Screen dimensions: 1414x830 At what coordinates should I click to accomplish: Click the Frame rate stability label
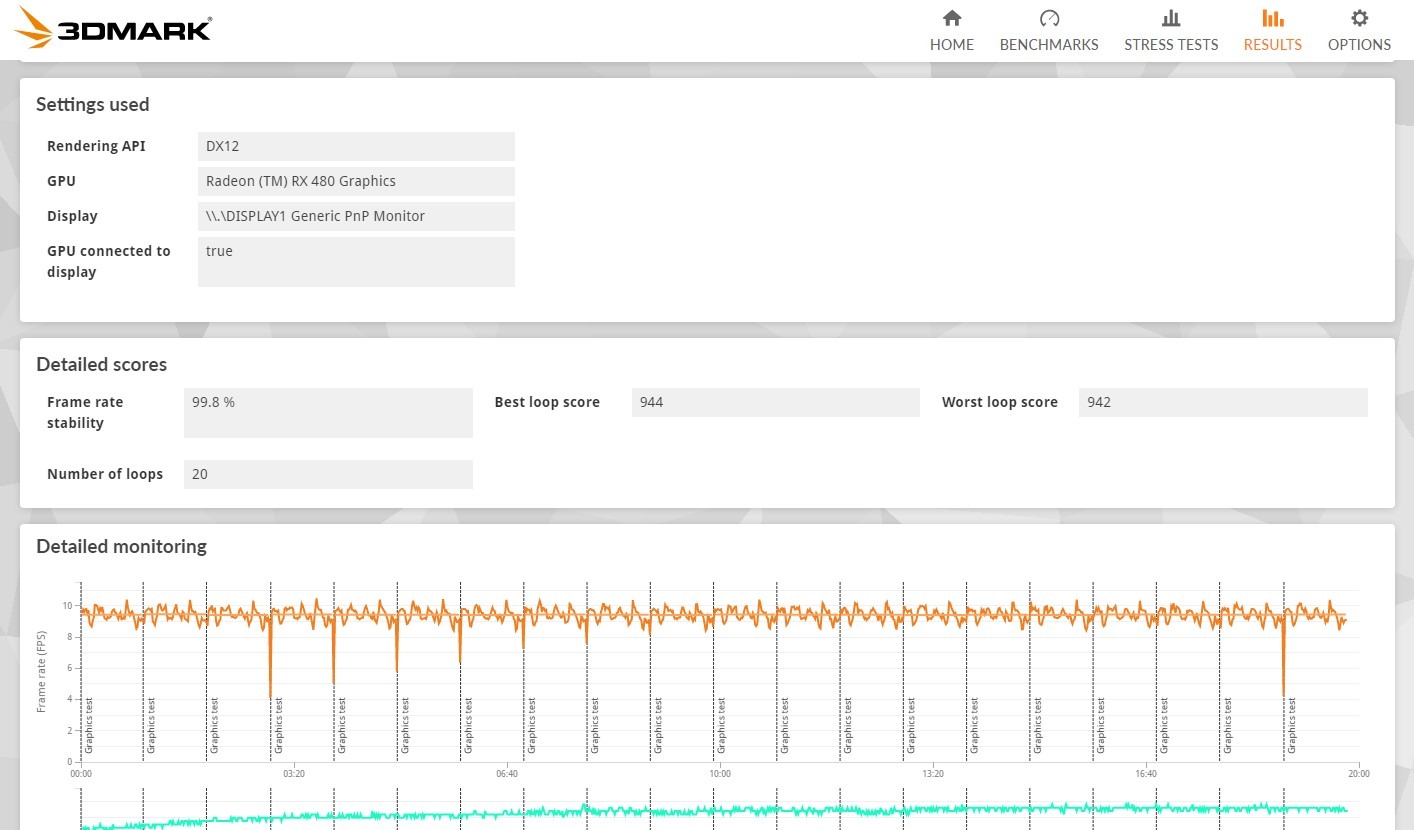(85, 412)
